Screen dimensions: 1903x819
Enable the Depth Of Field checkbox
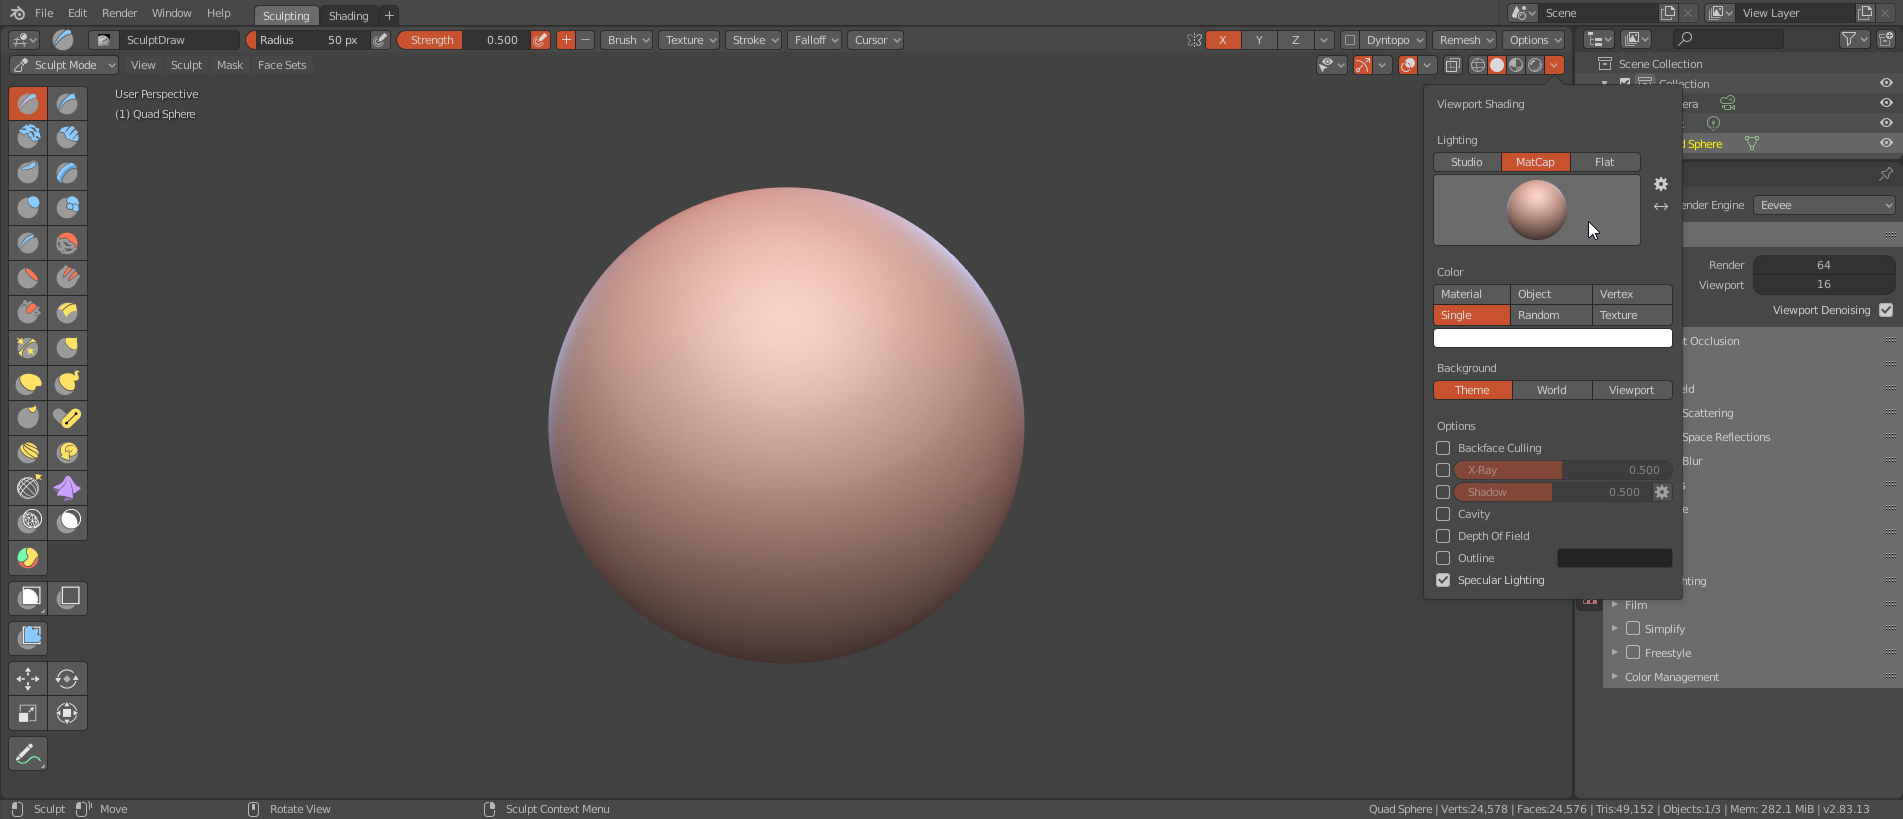coord(1443,536)
